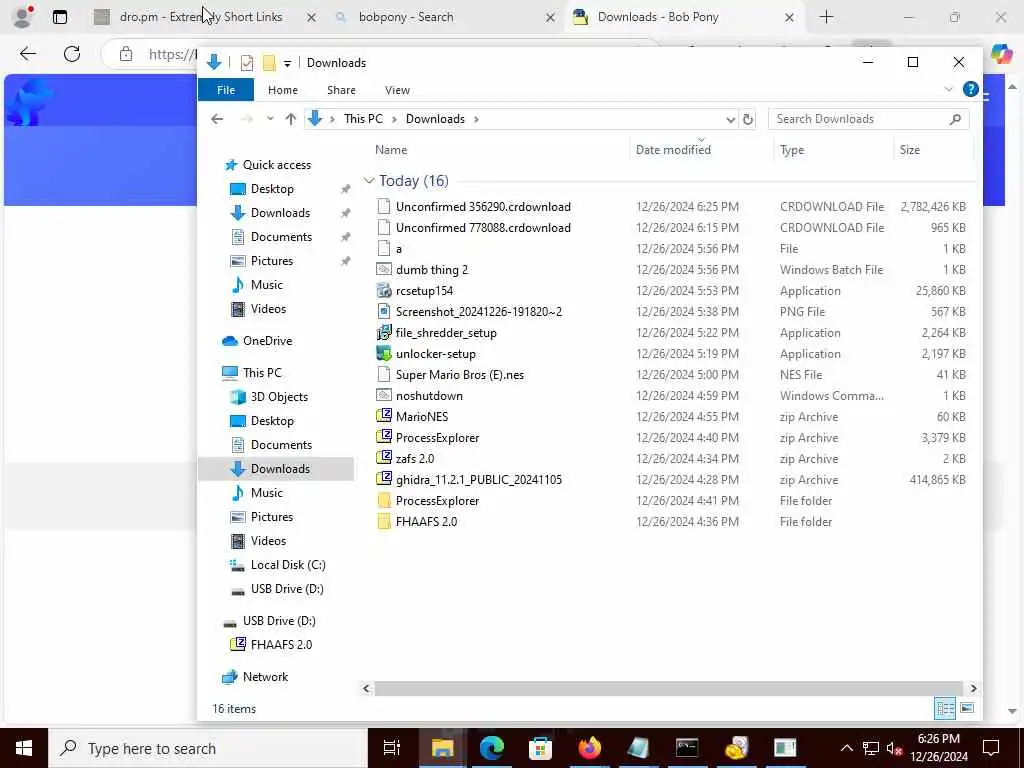Open Microsoft Store from the taskbar
Image resolution: width=1024 pixels, height=768 pixels.
[540, 748]
